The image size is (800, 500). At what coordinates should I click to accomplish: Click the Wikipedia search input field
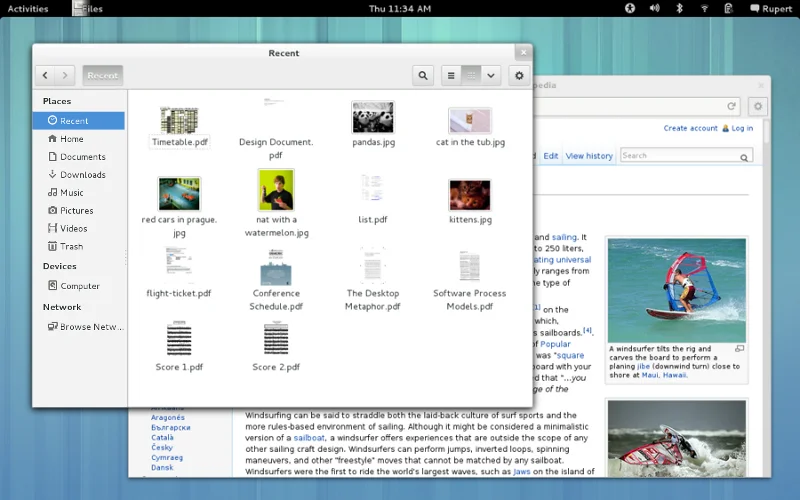678,156
